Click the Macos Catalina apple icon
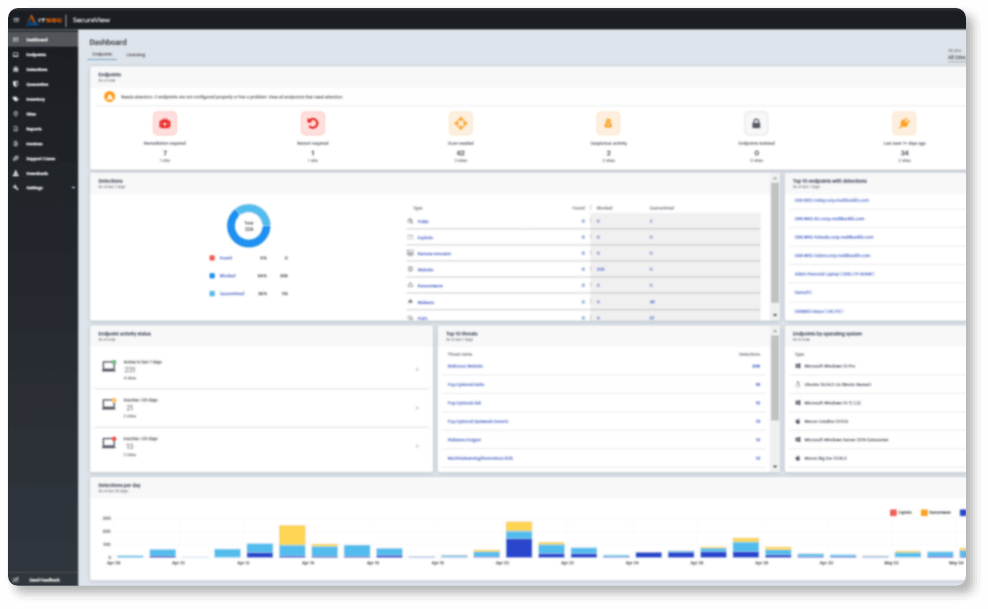This screenshot has height=609, width=988. [x=798, y=421]
